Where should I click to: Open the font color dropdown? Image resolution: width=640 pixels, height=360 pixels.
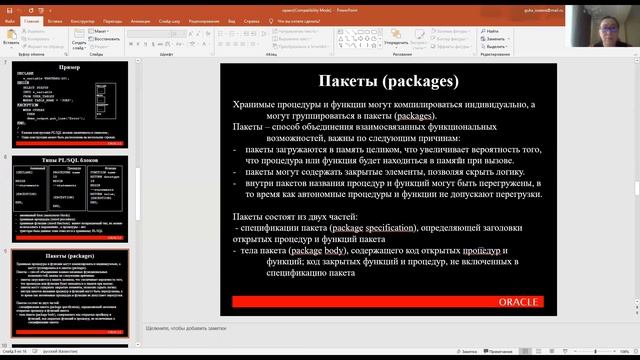tap(205, 44)
